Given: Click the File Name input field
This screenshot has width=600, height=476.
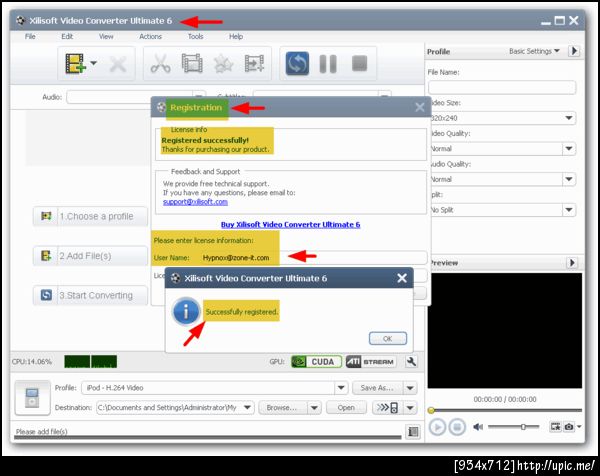Looking at the screenshot, I should (x=502, y=87).
